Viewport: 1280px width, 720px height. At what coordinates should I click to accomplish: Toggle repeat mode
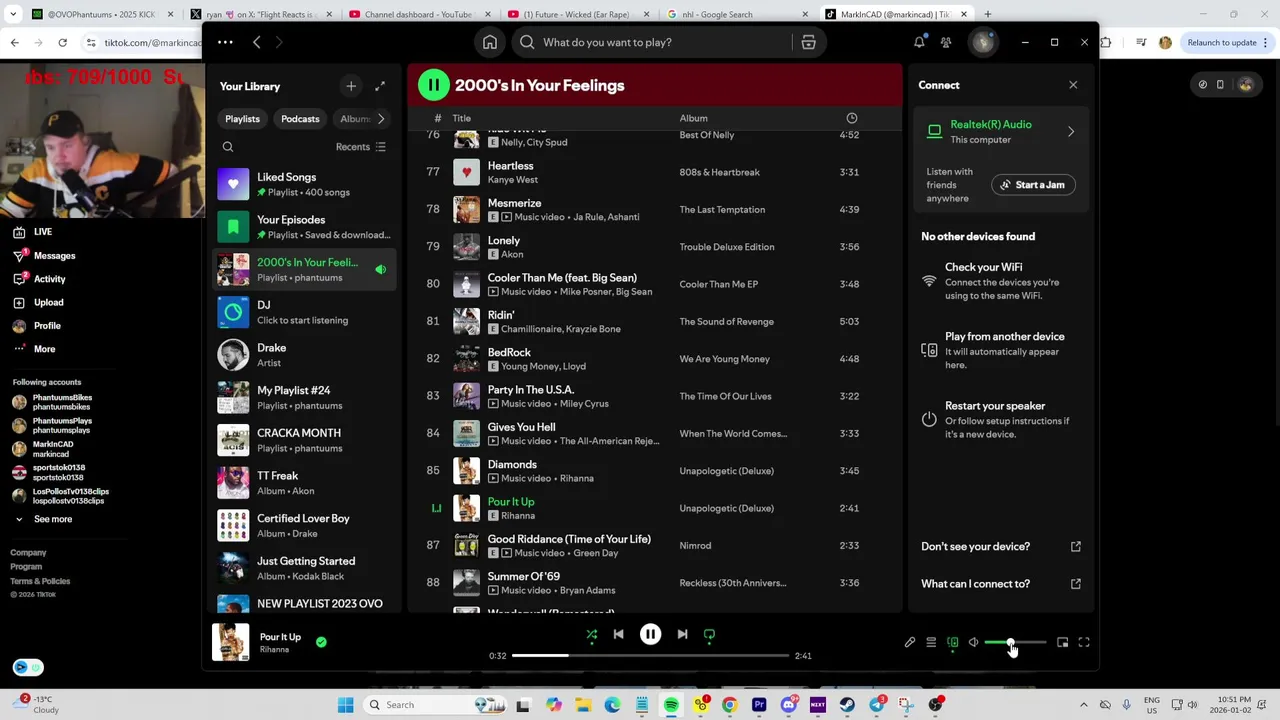click(x=709, y=634)
